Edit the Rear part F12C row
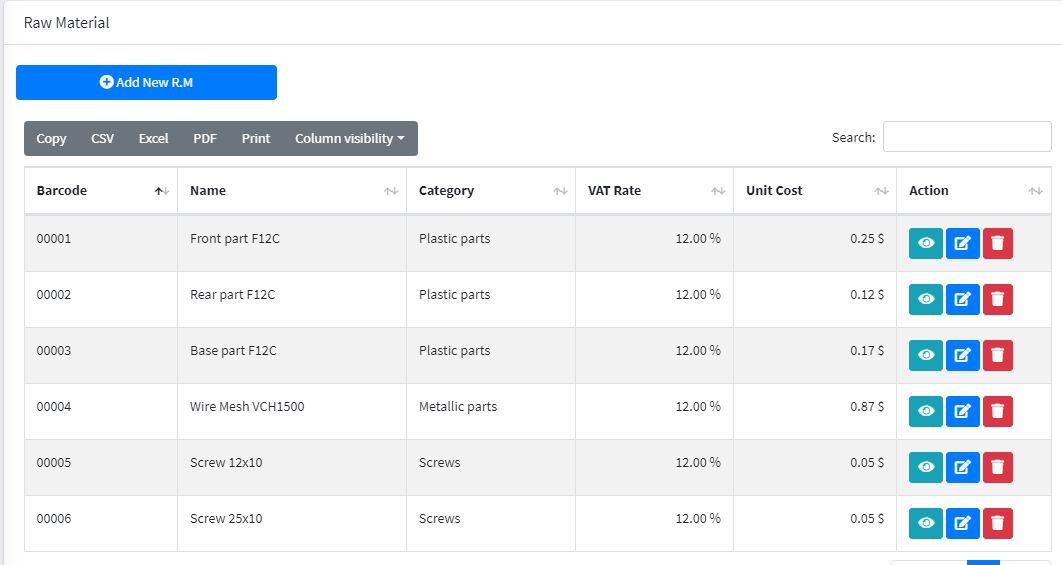 [962, 299]
